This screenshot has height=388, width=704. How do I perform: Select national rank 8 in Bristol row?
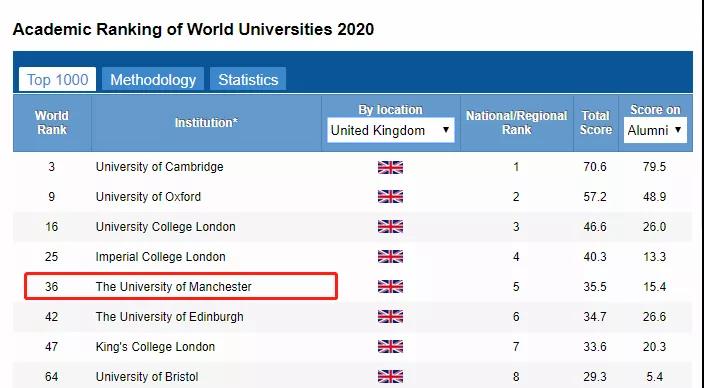pos(516,376)
